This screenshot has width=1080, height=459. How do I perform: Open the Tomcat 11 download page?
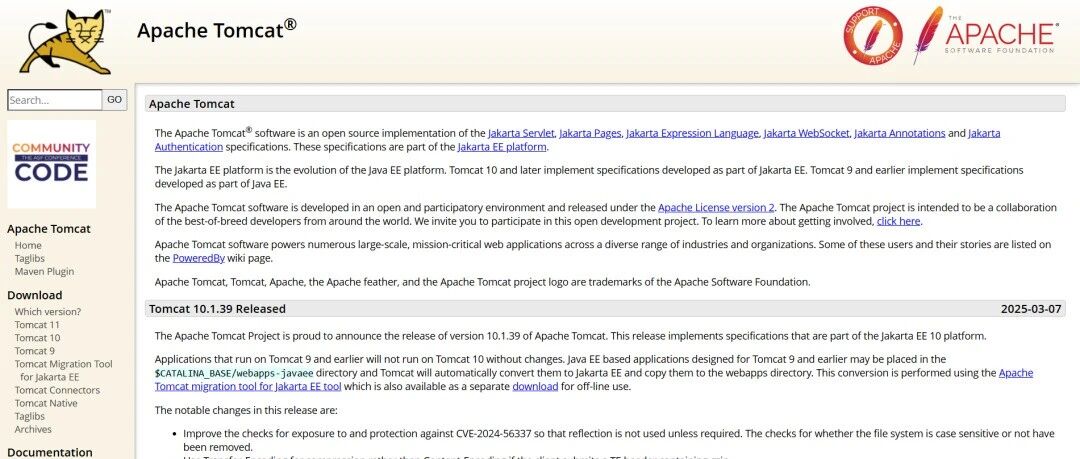37,325
